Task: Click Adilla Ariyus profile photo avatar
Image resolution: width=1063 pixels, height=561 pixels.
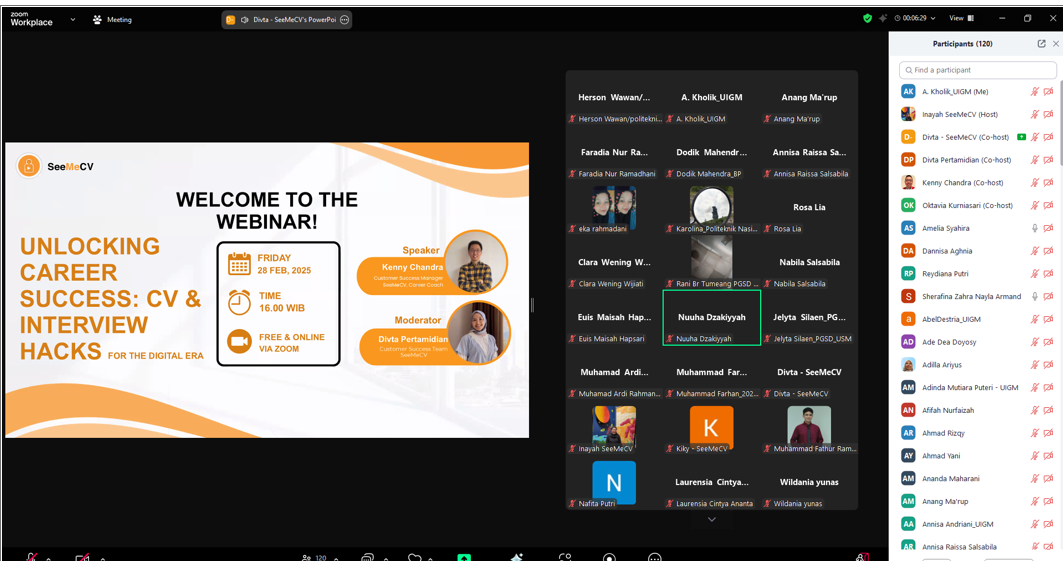Action: point(908,365)
